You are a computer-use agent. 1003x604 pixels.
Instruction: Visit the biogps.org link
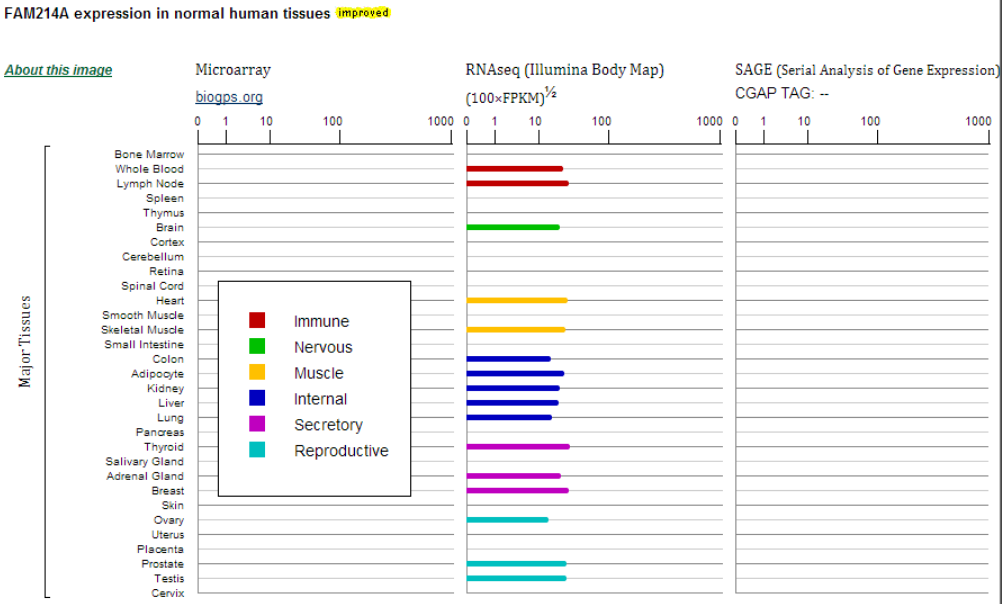point(229,98)
